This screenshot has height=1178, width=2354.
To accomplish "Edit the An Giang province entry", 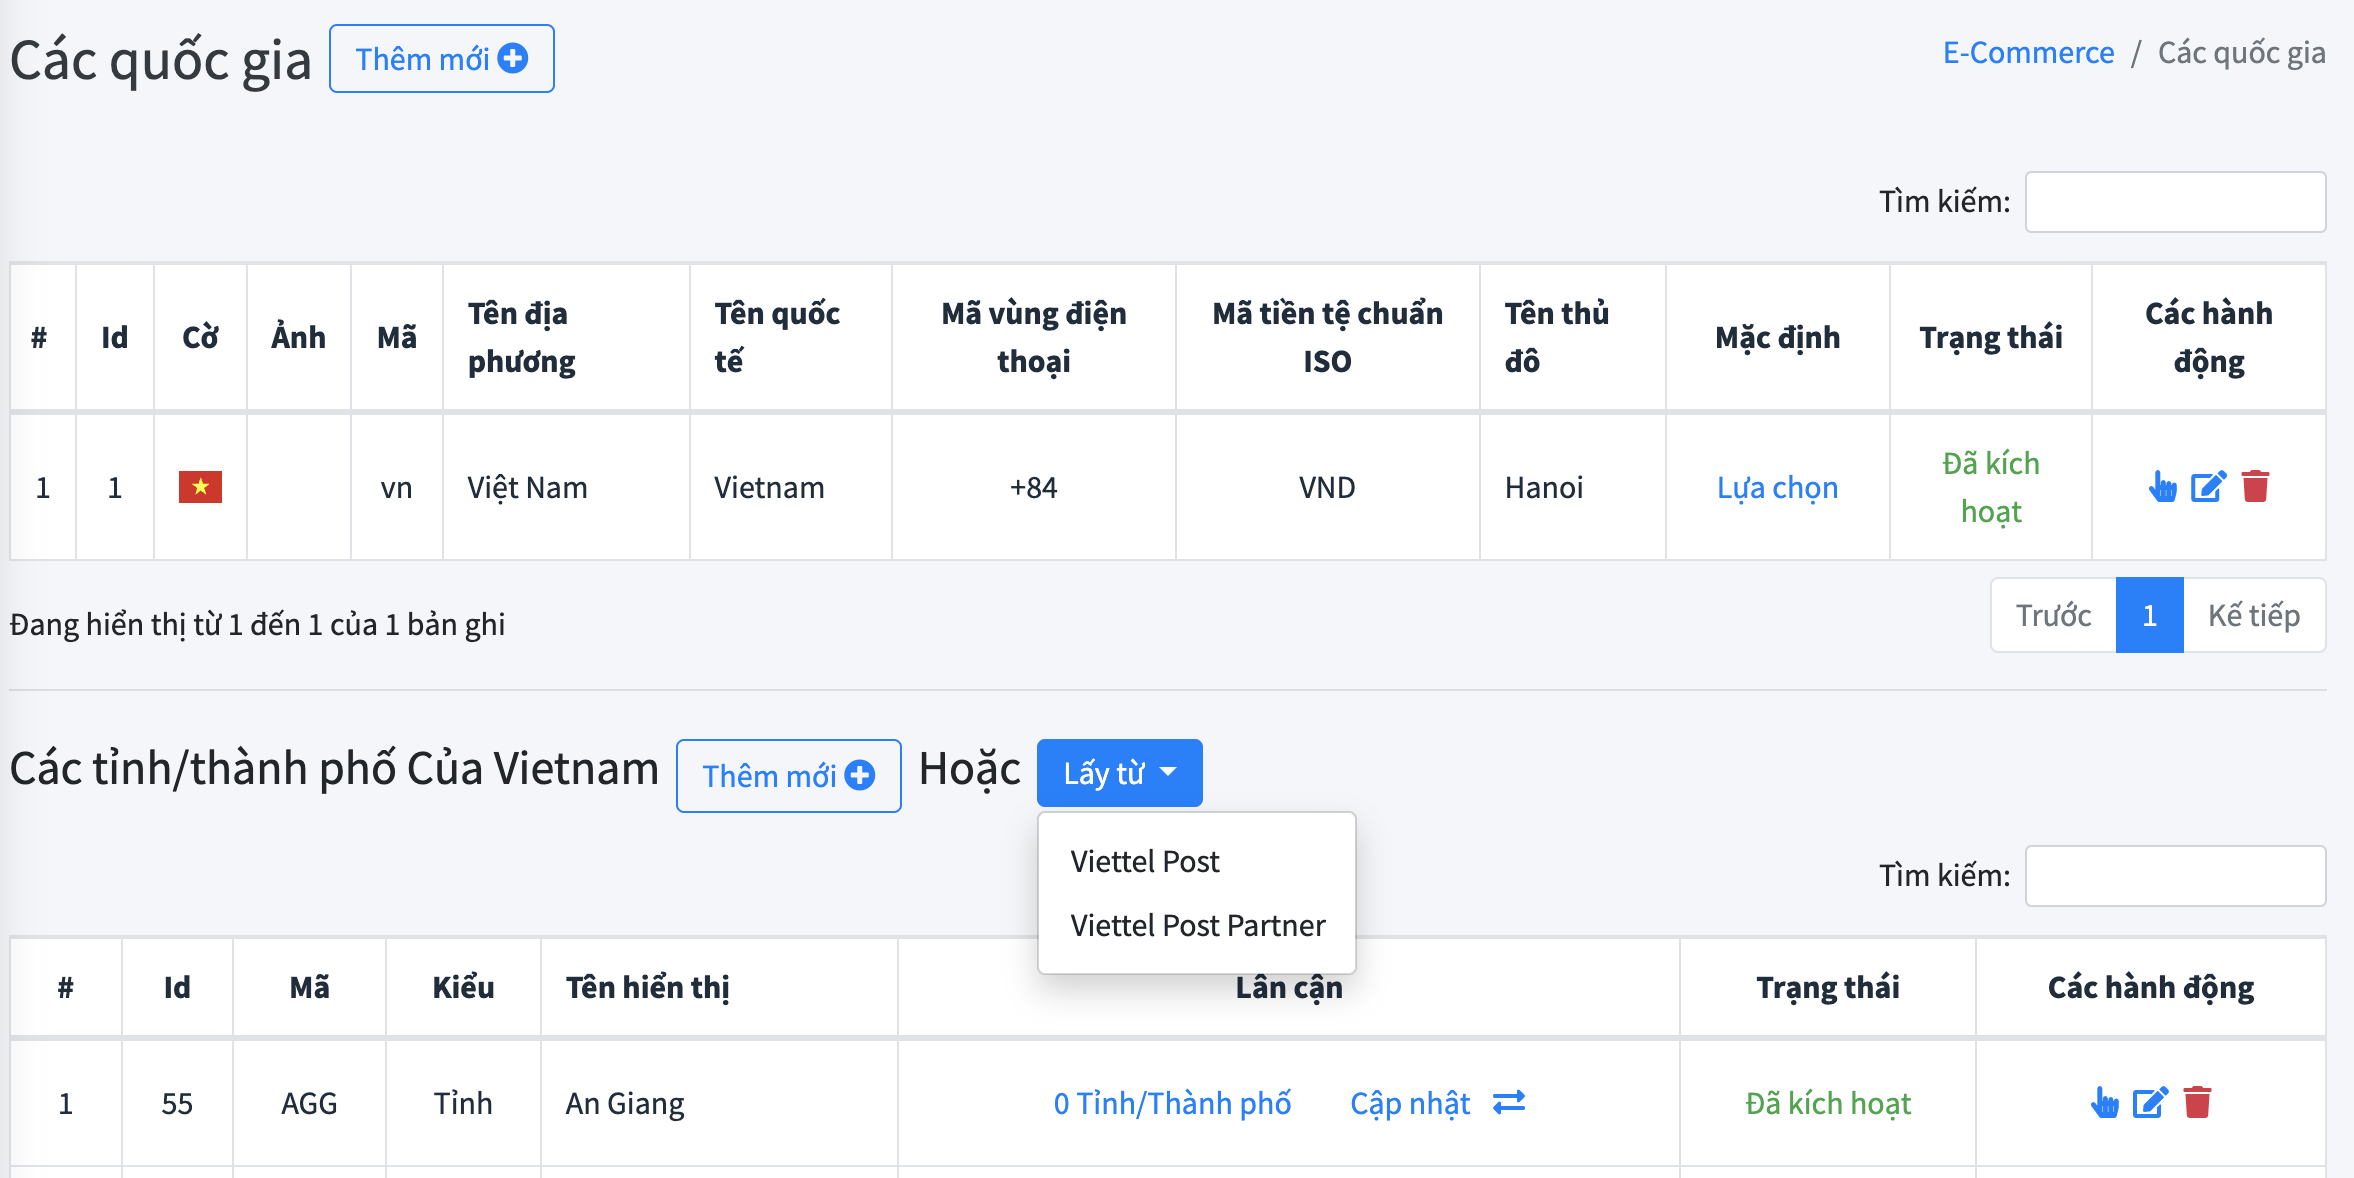I will [2150, 1103].
